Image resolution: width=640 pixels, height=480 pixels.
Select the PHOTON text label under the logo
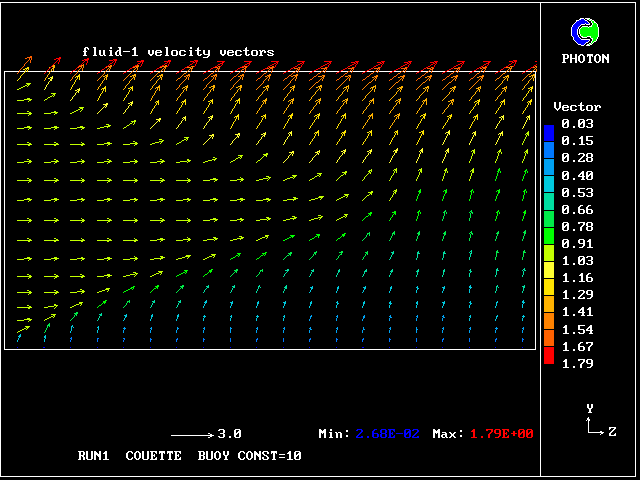pyautogui.click(x=585, y=59)
